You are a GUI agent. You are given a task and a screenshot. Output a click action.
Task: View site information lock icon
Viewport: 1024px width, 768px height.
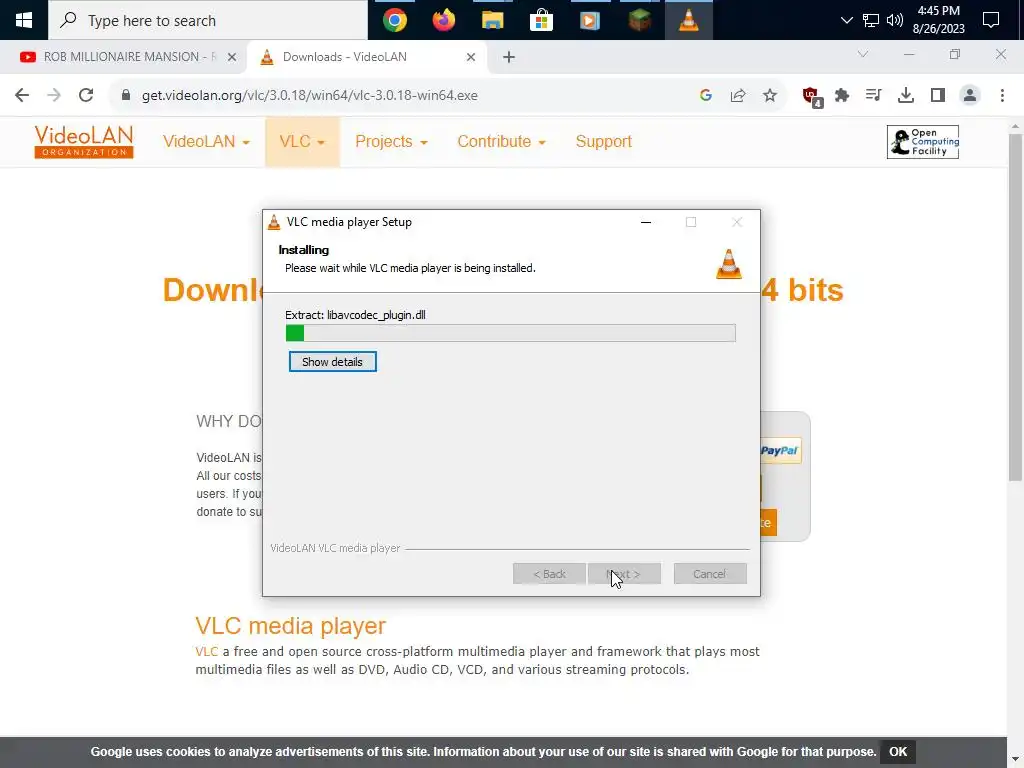click(126, 95)
